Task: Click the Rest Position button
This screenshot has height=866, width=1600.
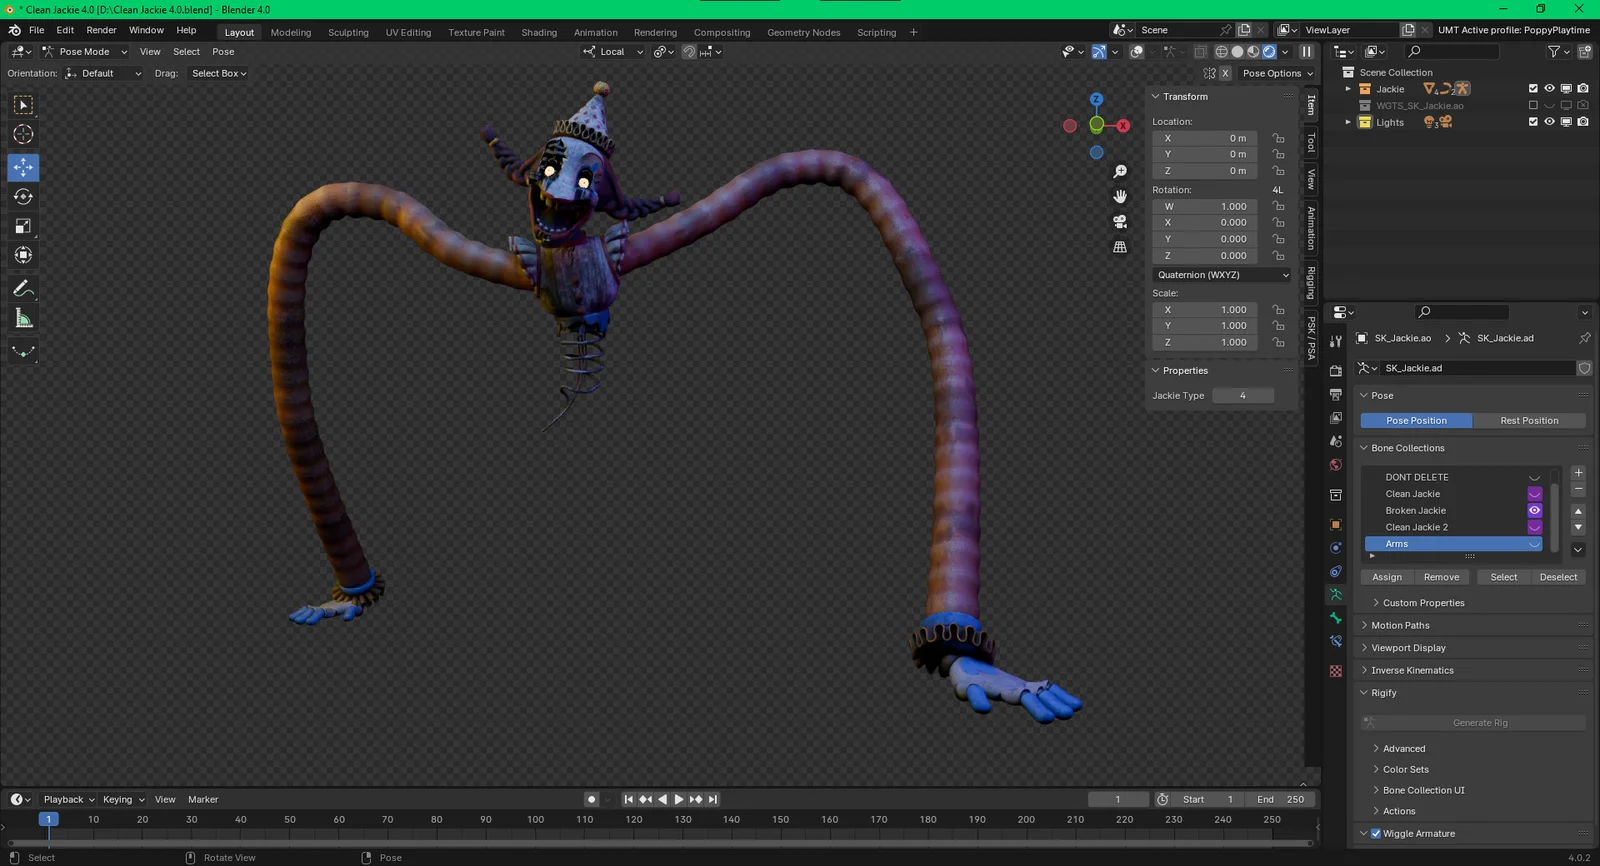Action: pyautogui.click(x=1529, y=421)
